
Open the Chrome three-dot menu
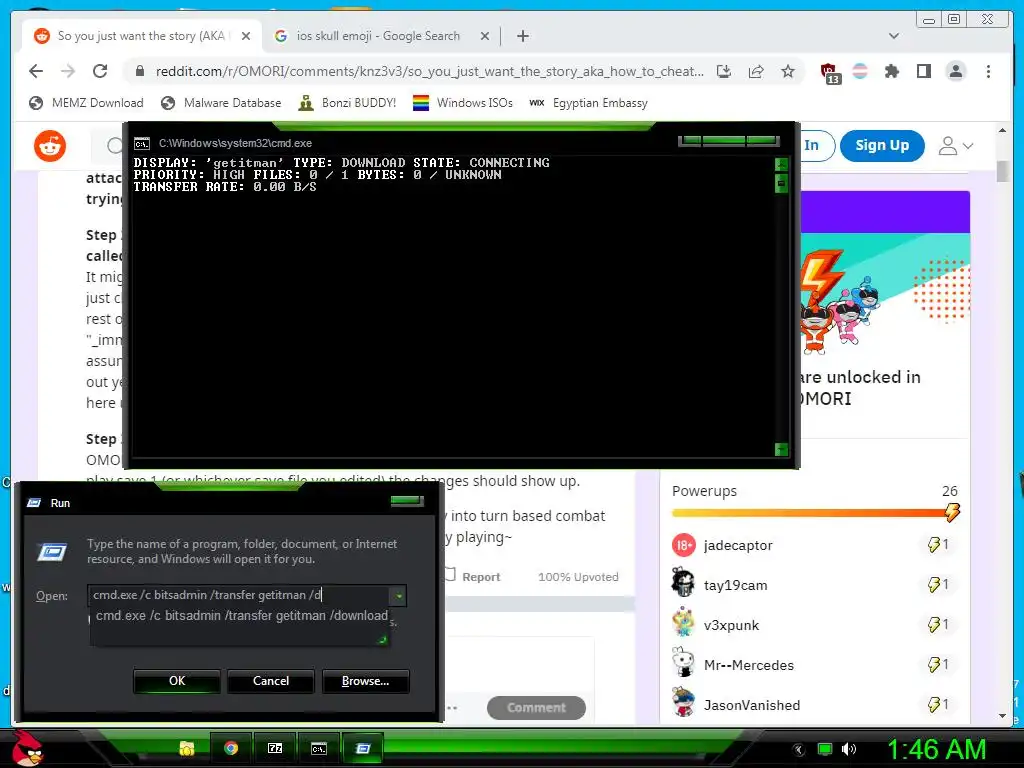988,71
